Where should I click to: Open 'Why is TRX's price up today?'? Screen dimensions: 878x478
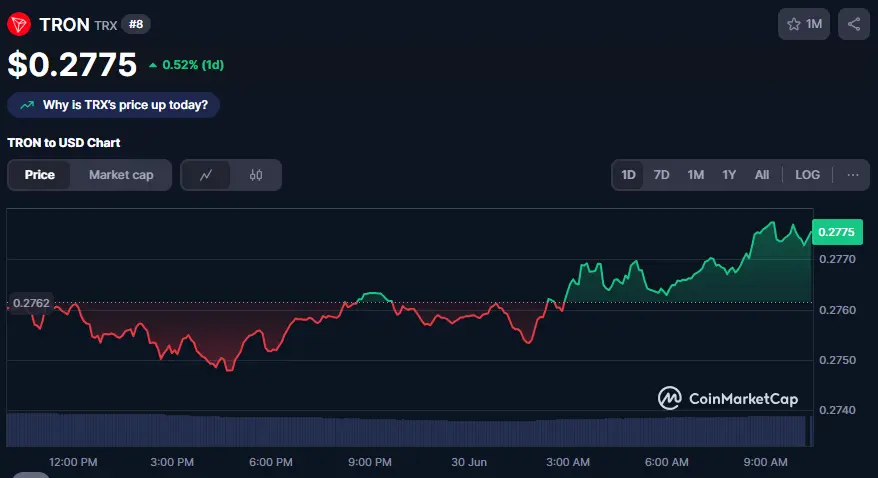[114, 105]
